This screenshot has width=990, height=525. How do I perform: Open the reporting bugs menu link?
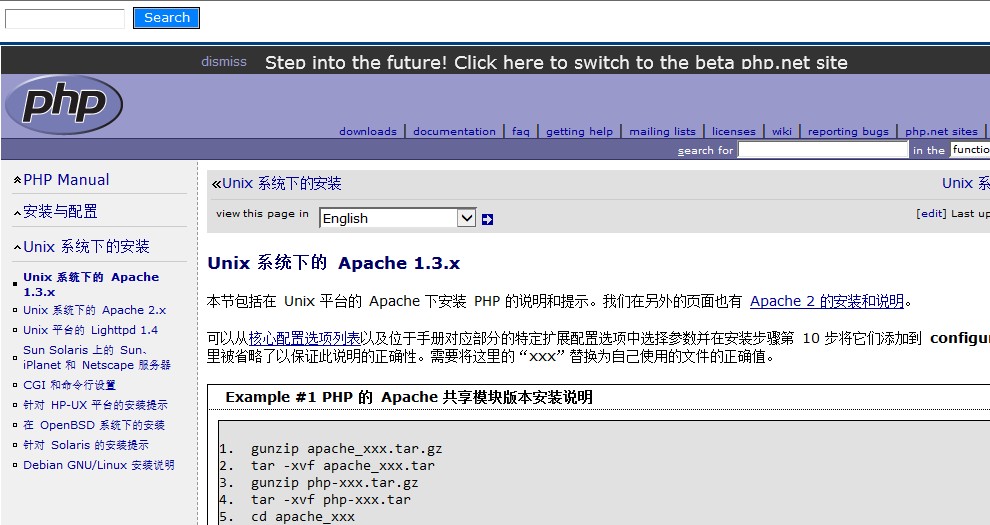click(848, 131)
